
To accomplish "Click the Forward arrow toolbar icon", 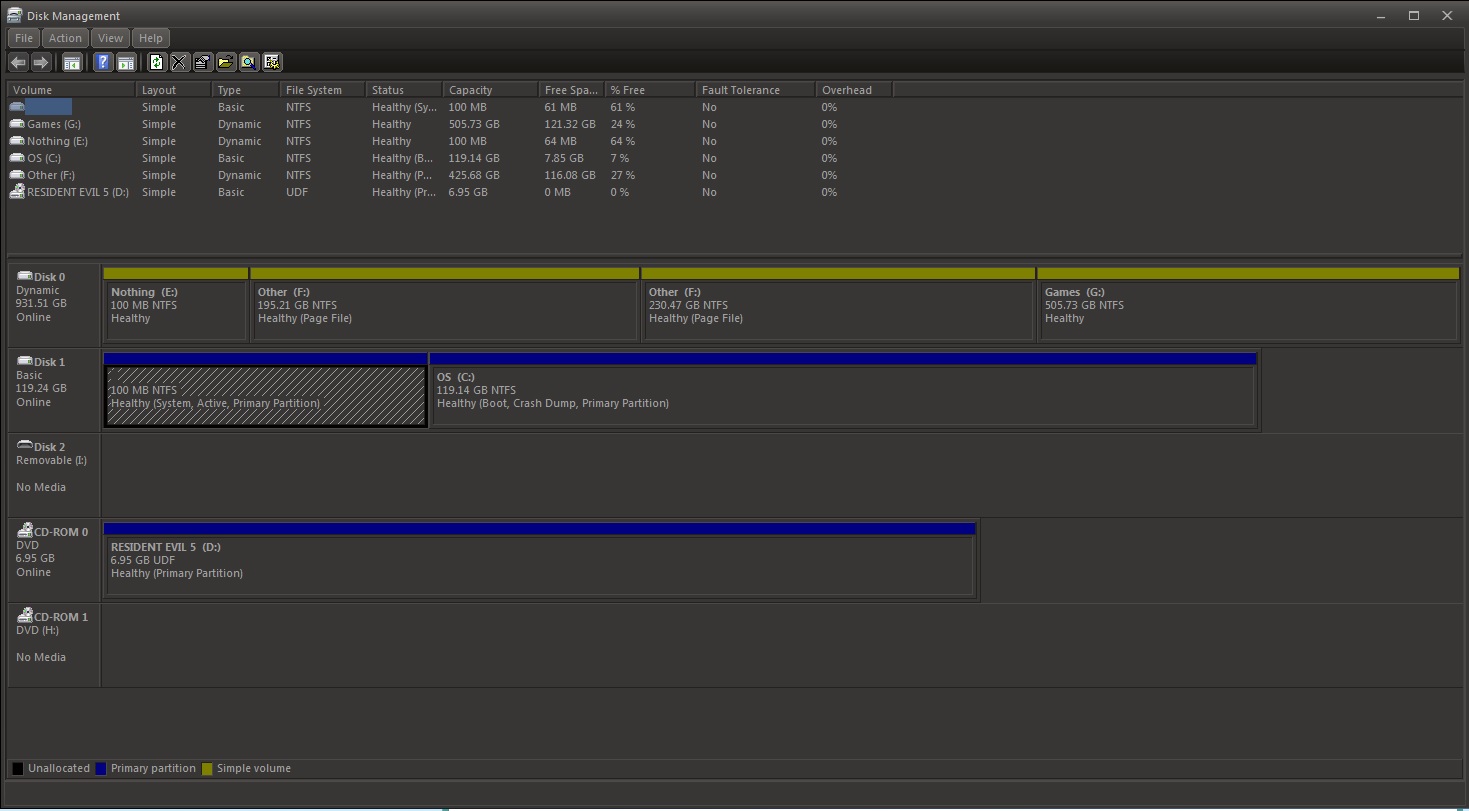I will click(41, 63).
